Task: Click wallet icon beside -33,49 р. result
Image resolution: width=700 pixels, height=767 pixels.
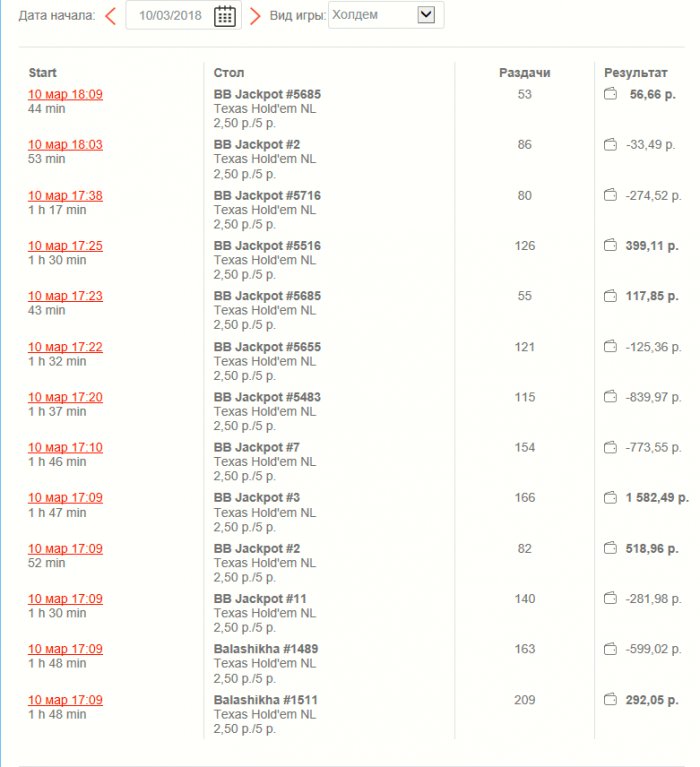Action: [x=611, y=145]
